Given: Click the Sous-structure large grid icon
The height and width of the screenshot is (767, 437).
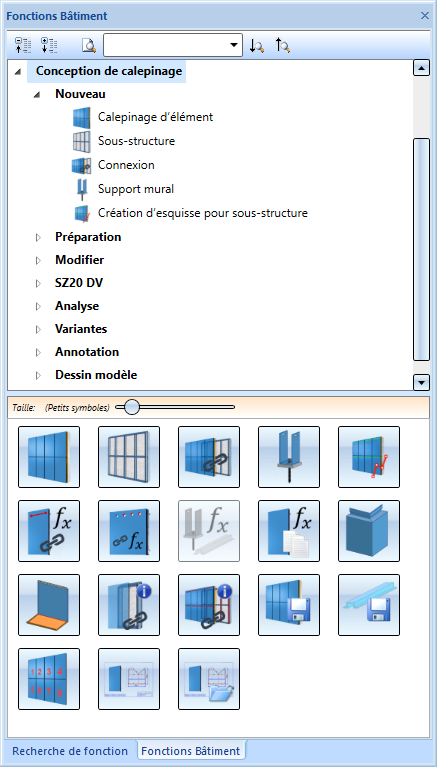Looking at the screenshot, I should pos(129,457).
